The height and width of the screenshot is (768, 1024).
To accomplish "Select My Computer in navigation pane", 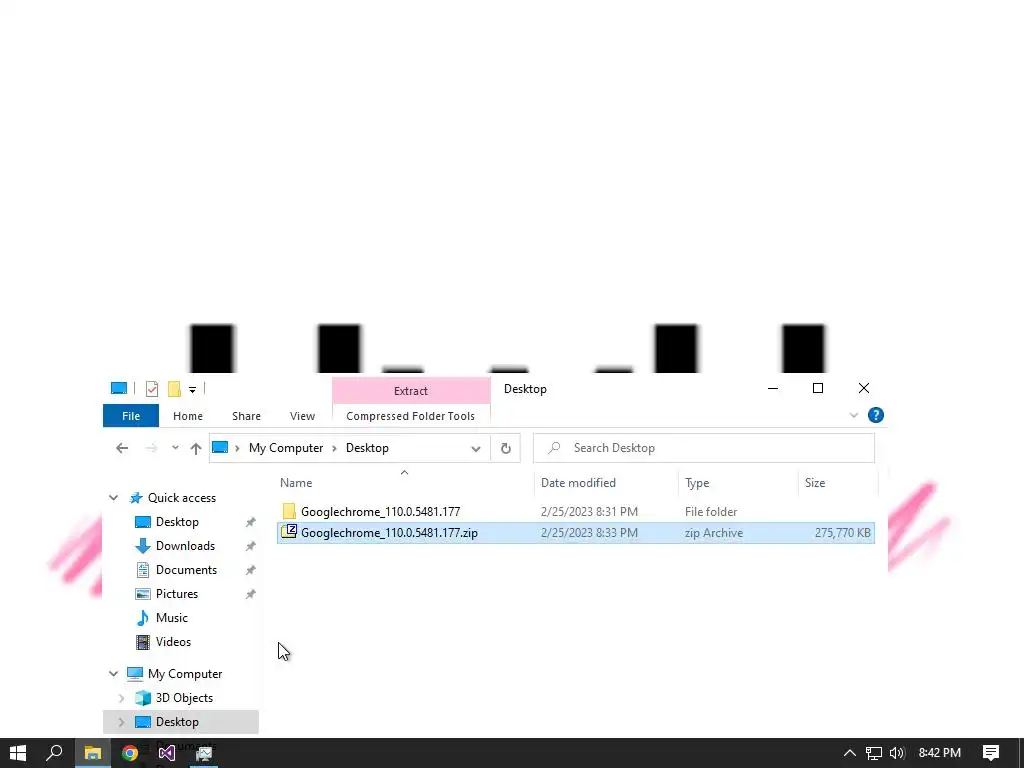I will pyautogui.click(x=185, y=673).
